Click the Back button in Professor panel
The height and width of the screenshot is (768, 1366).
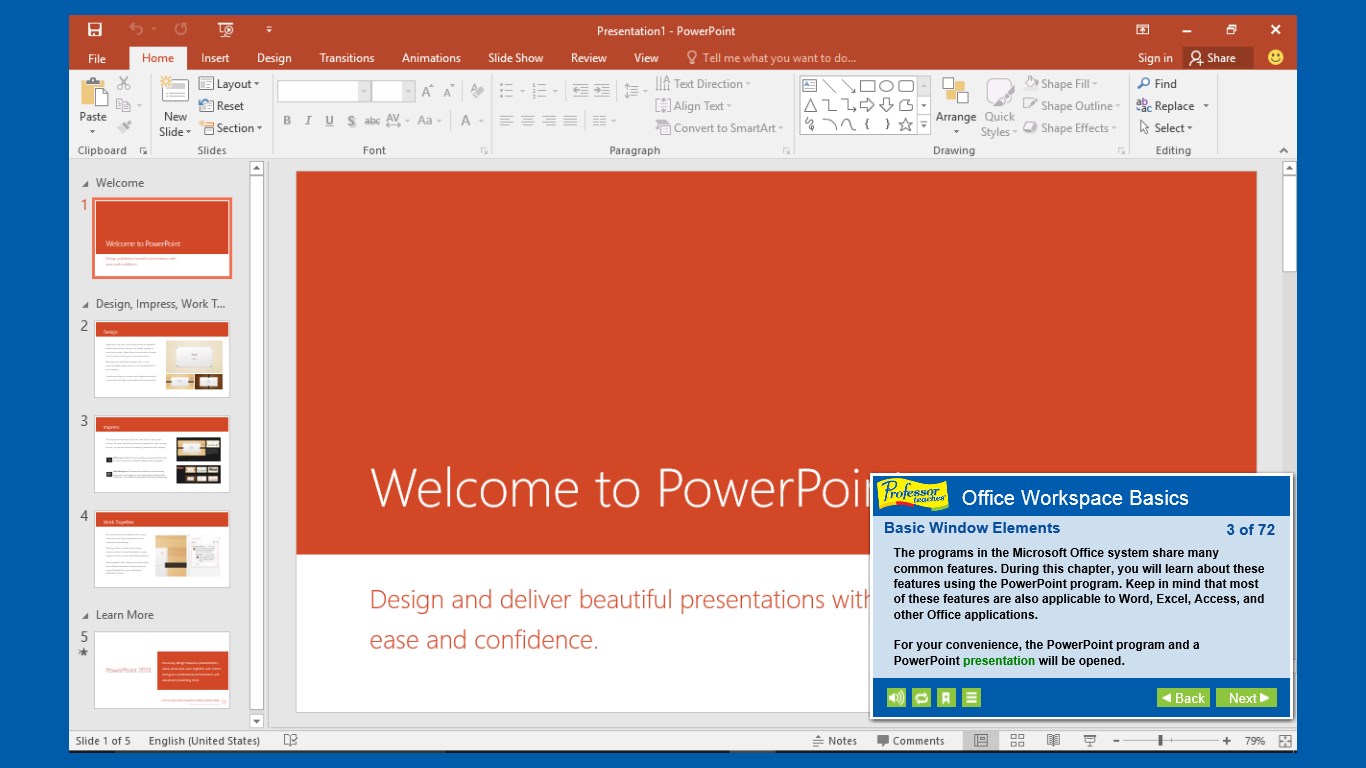1183,698
